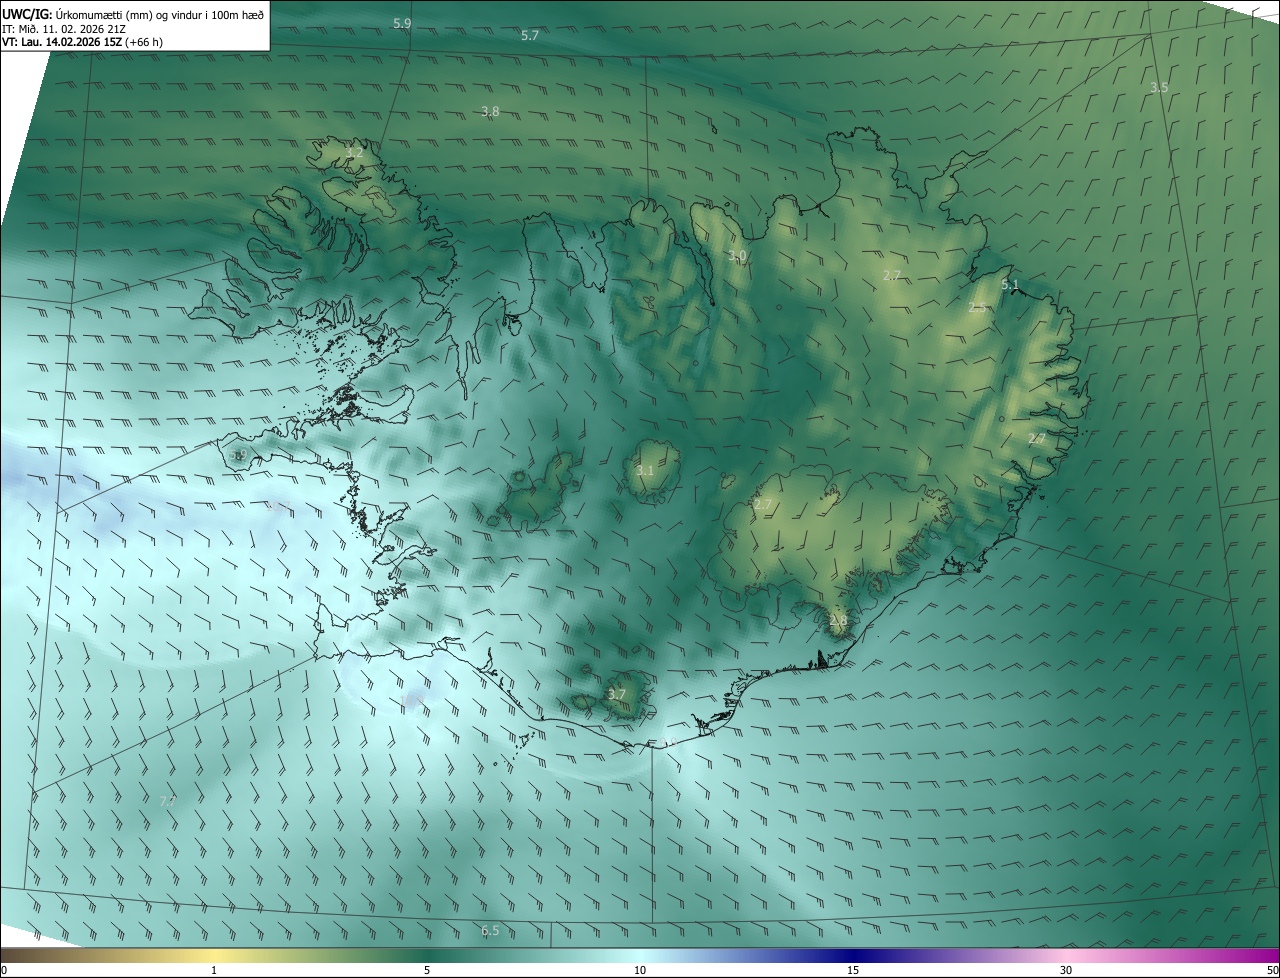Viewport: 1280px width, 978px height.
Task: Click the 50 tick label on the color scale
Action: point(1272,970)
